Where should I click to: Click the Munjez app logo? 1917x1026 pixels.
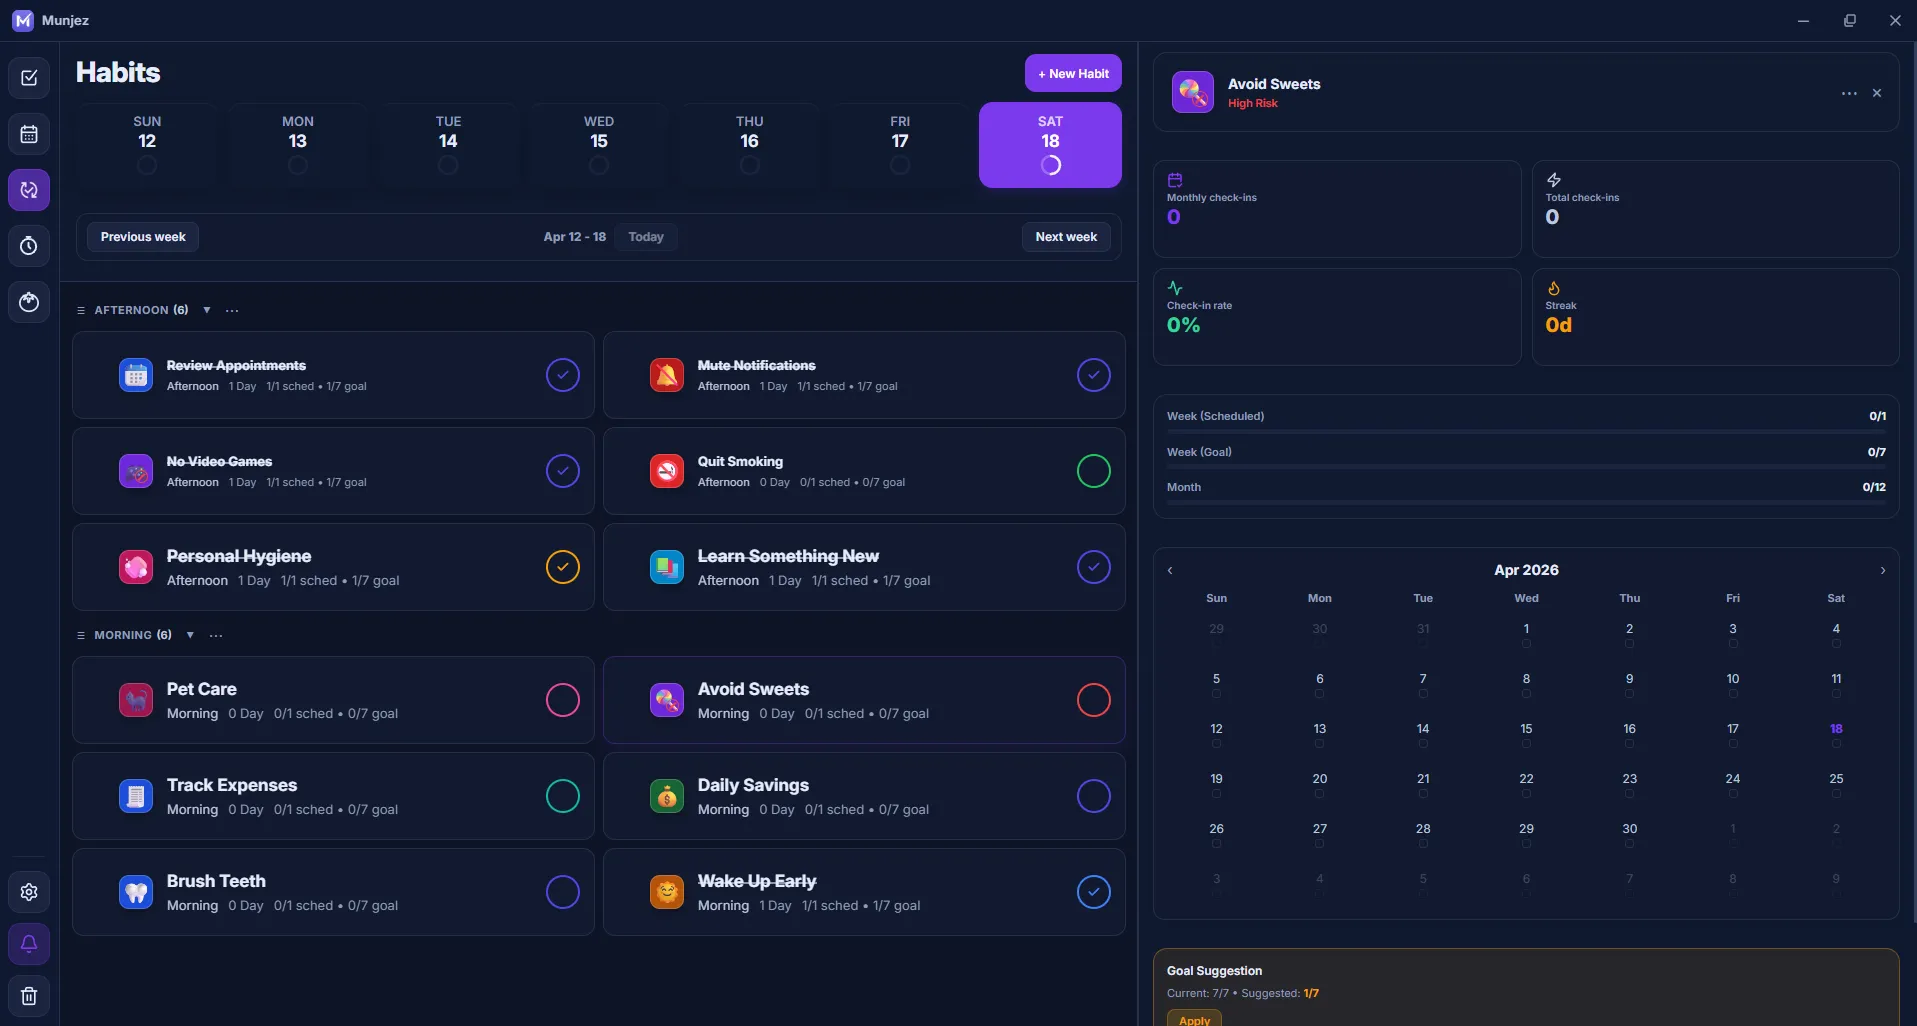23,20
